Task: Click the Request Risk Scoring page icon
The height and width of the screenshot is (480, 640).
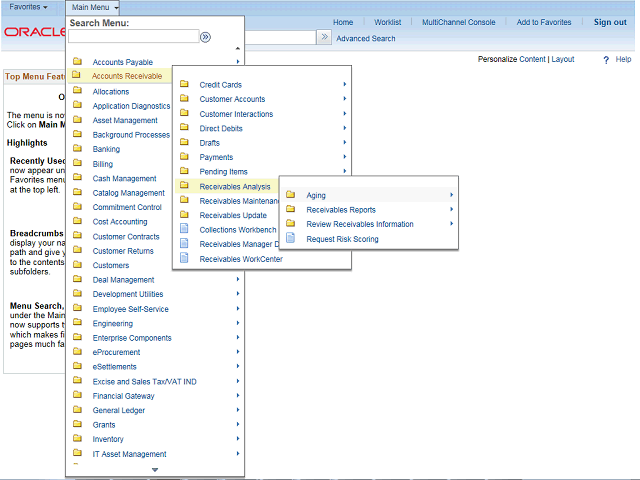Action: (x=291, y=239)
